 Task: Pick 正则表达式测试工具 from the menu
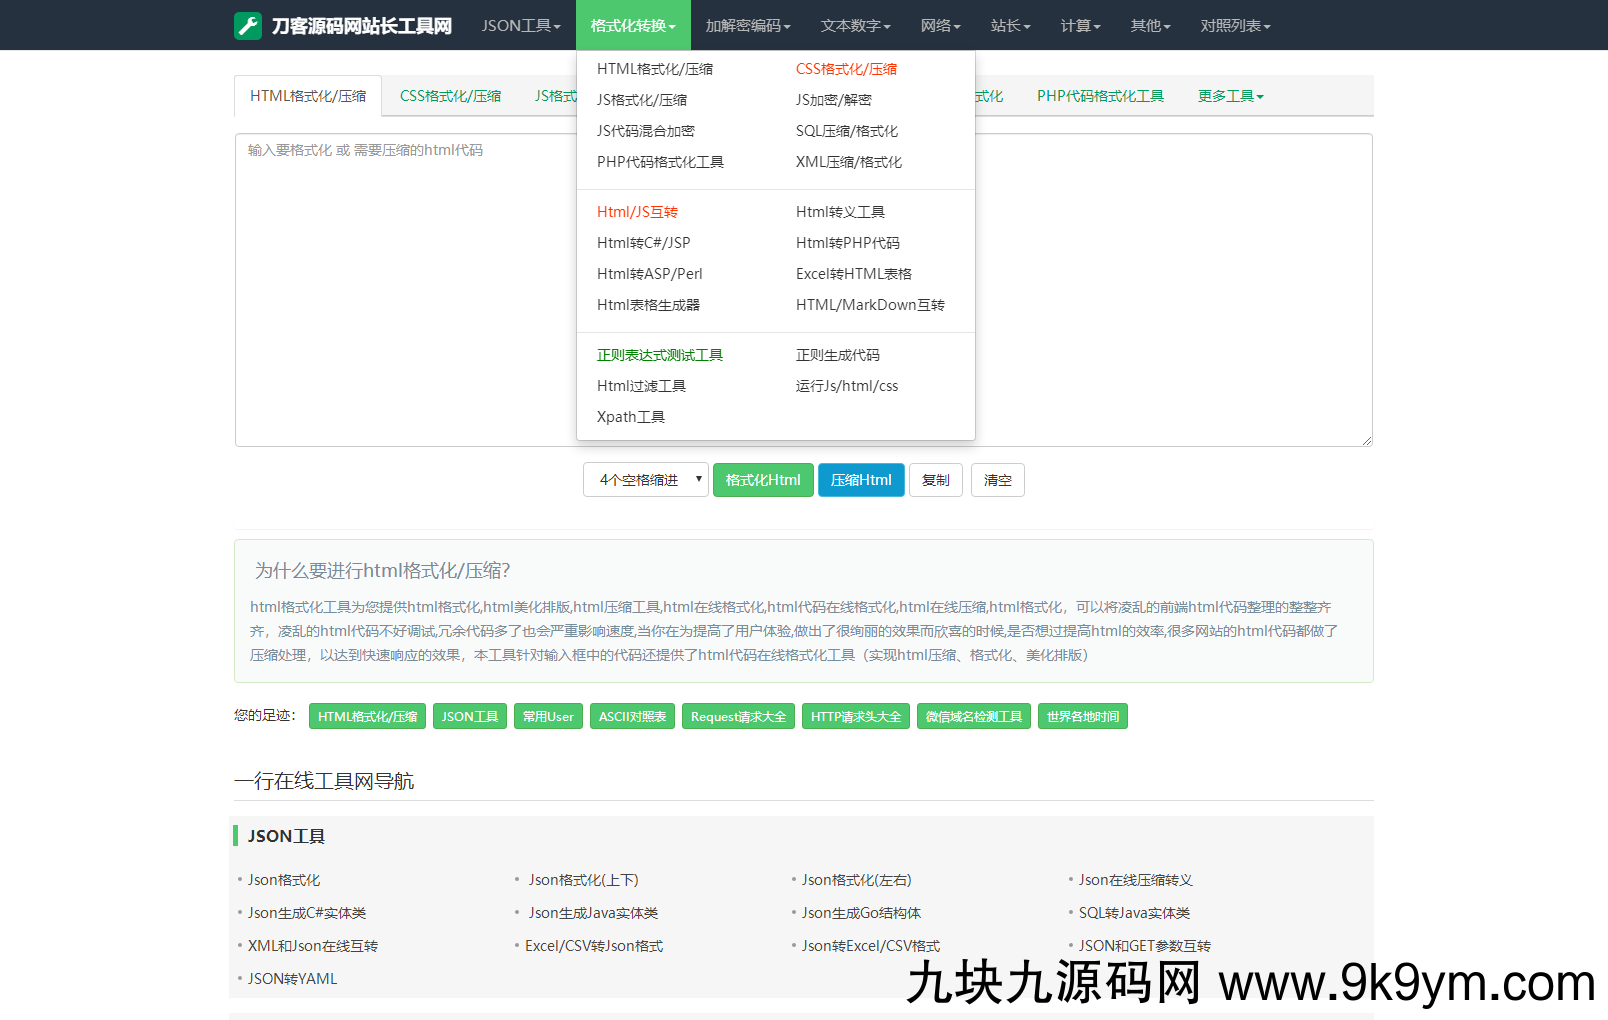pos(659,355)
